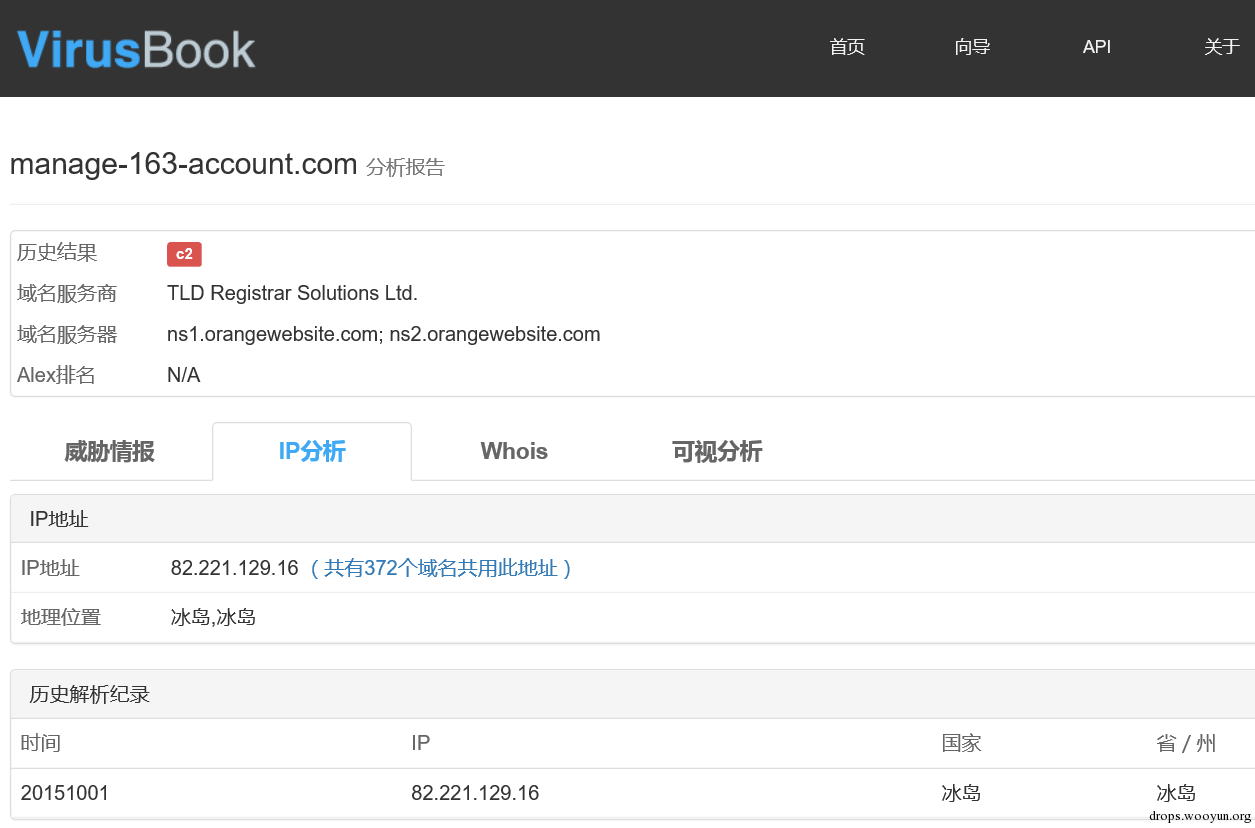Select registrar TLD Registrar Solutions Ltd.
The image size is (1255, 828).
click(x=292, y=294)
